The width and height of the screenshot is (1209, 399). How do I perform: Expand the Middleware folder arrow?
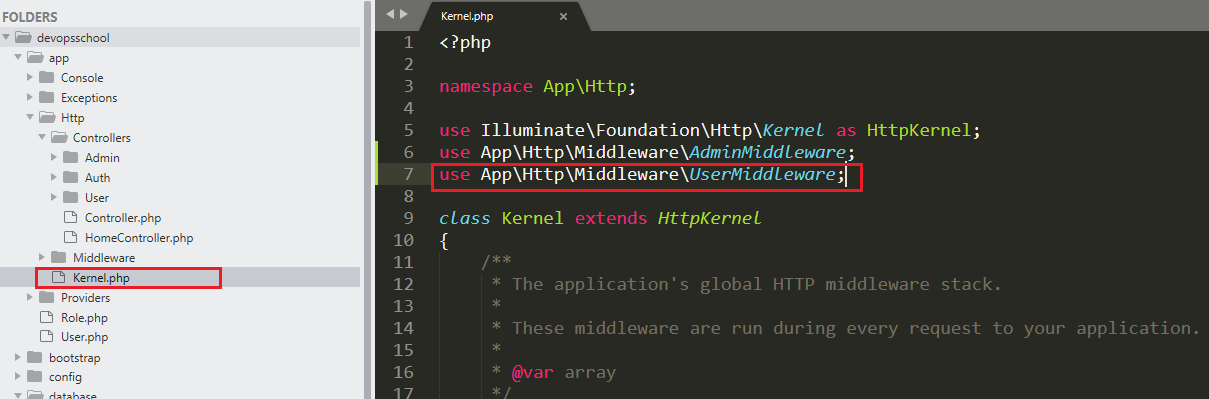42,258
